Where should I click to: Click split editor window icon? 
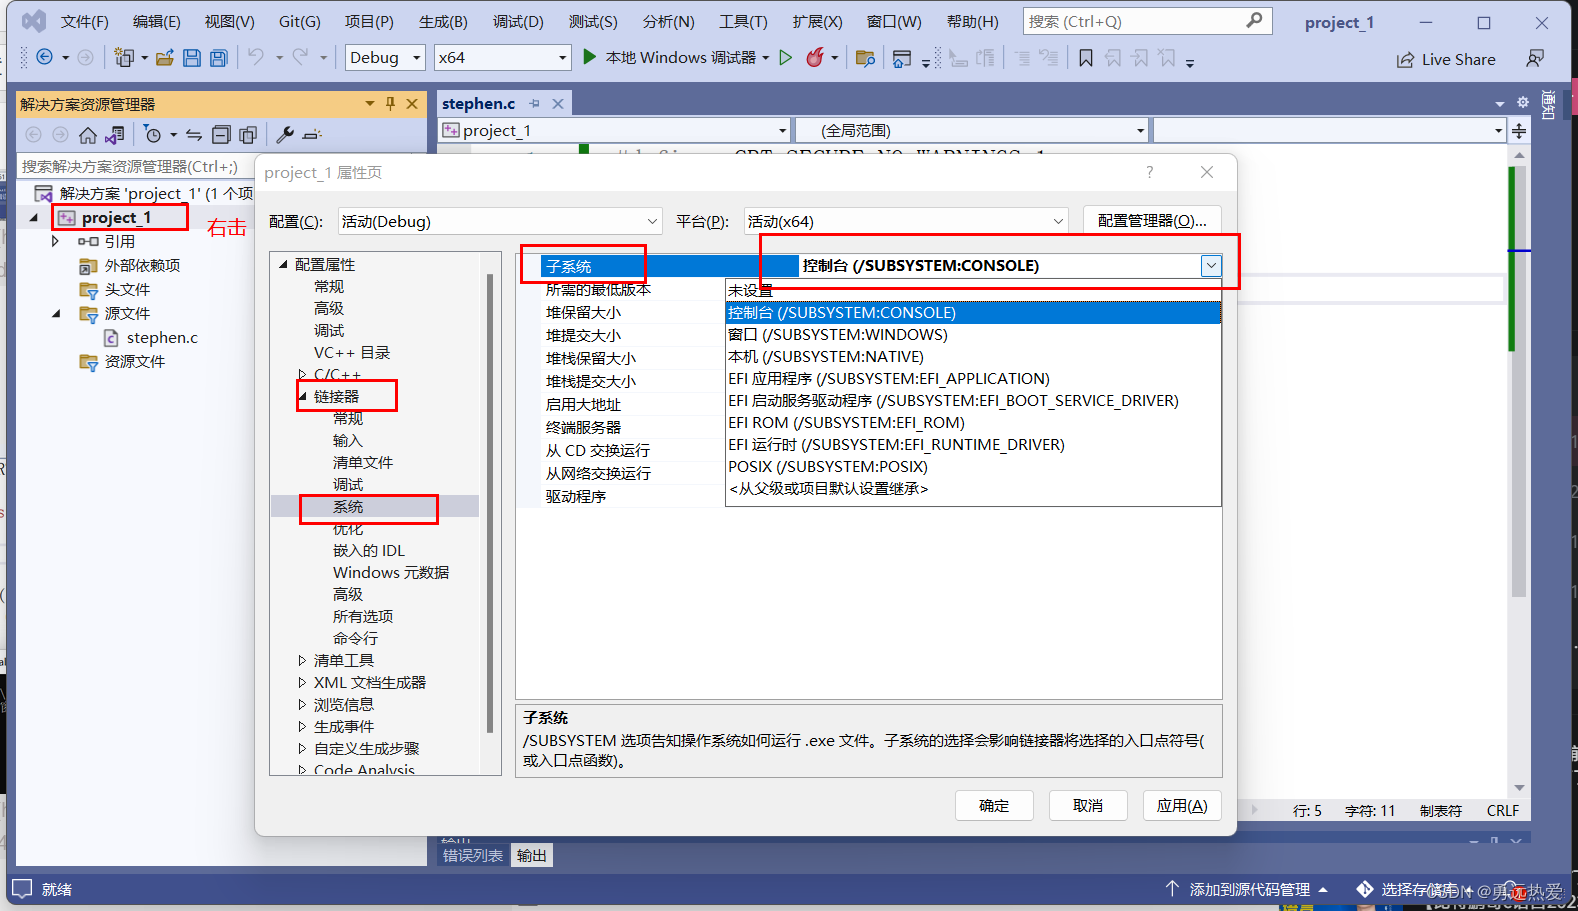coord(1519,131)
